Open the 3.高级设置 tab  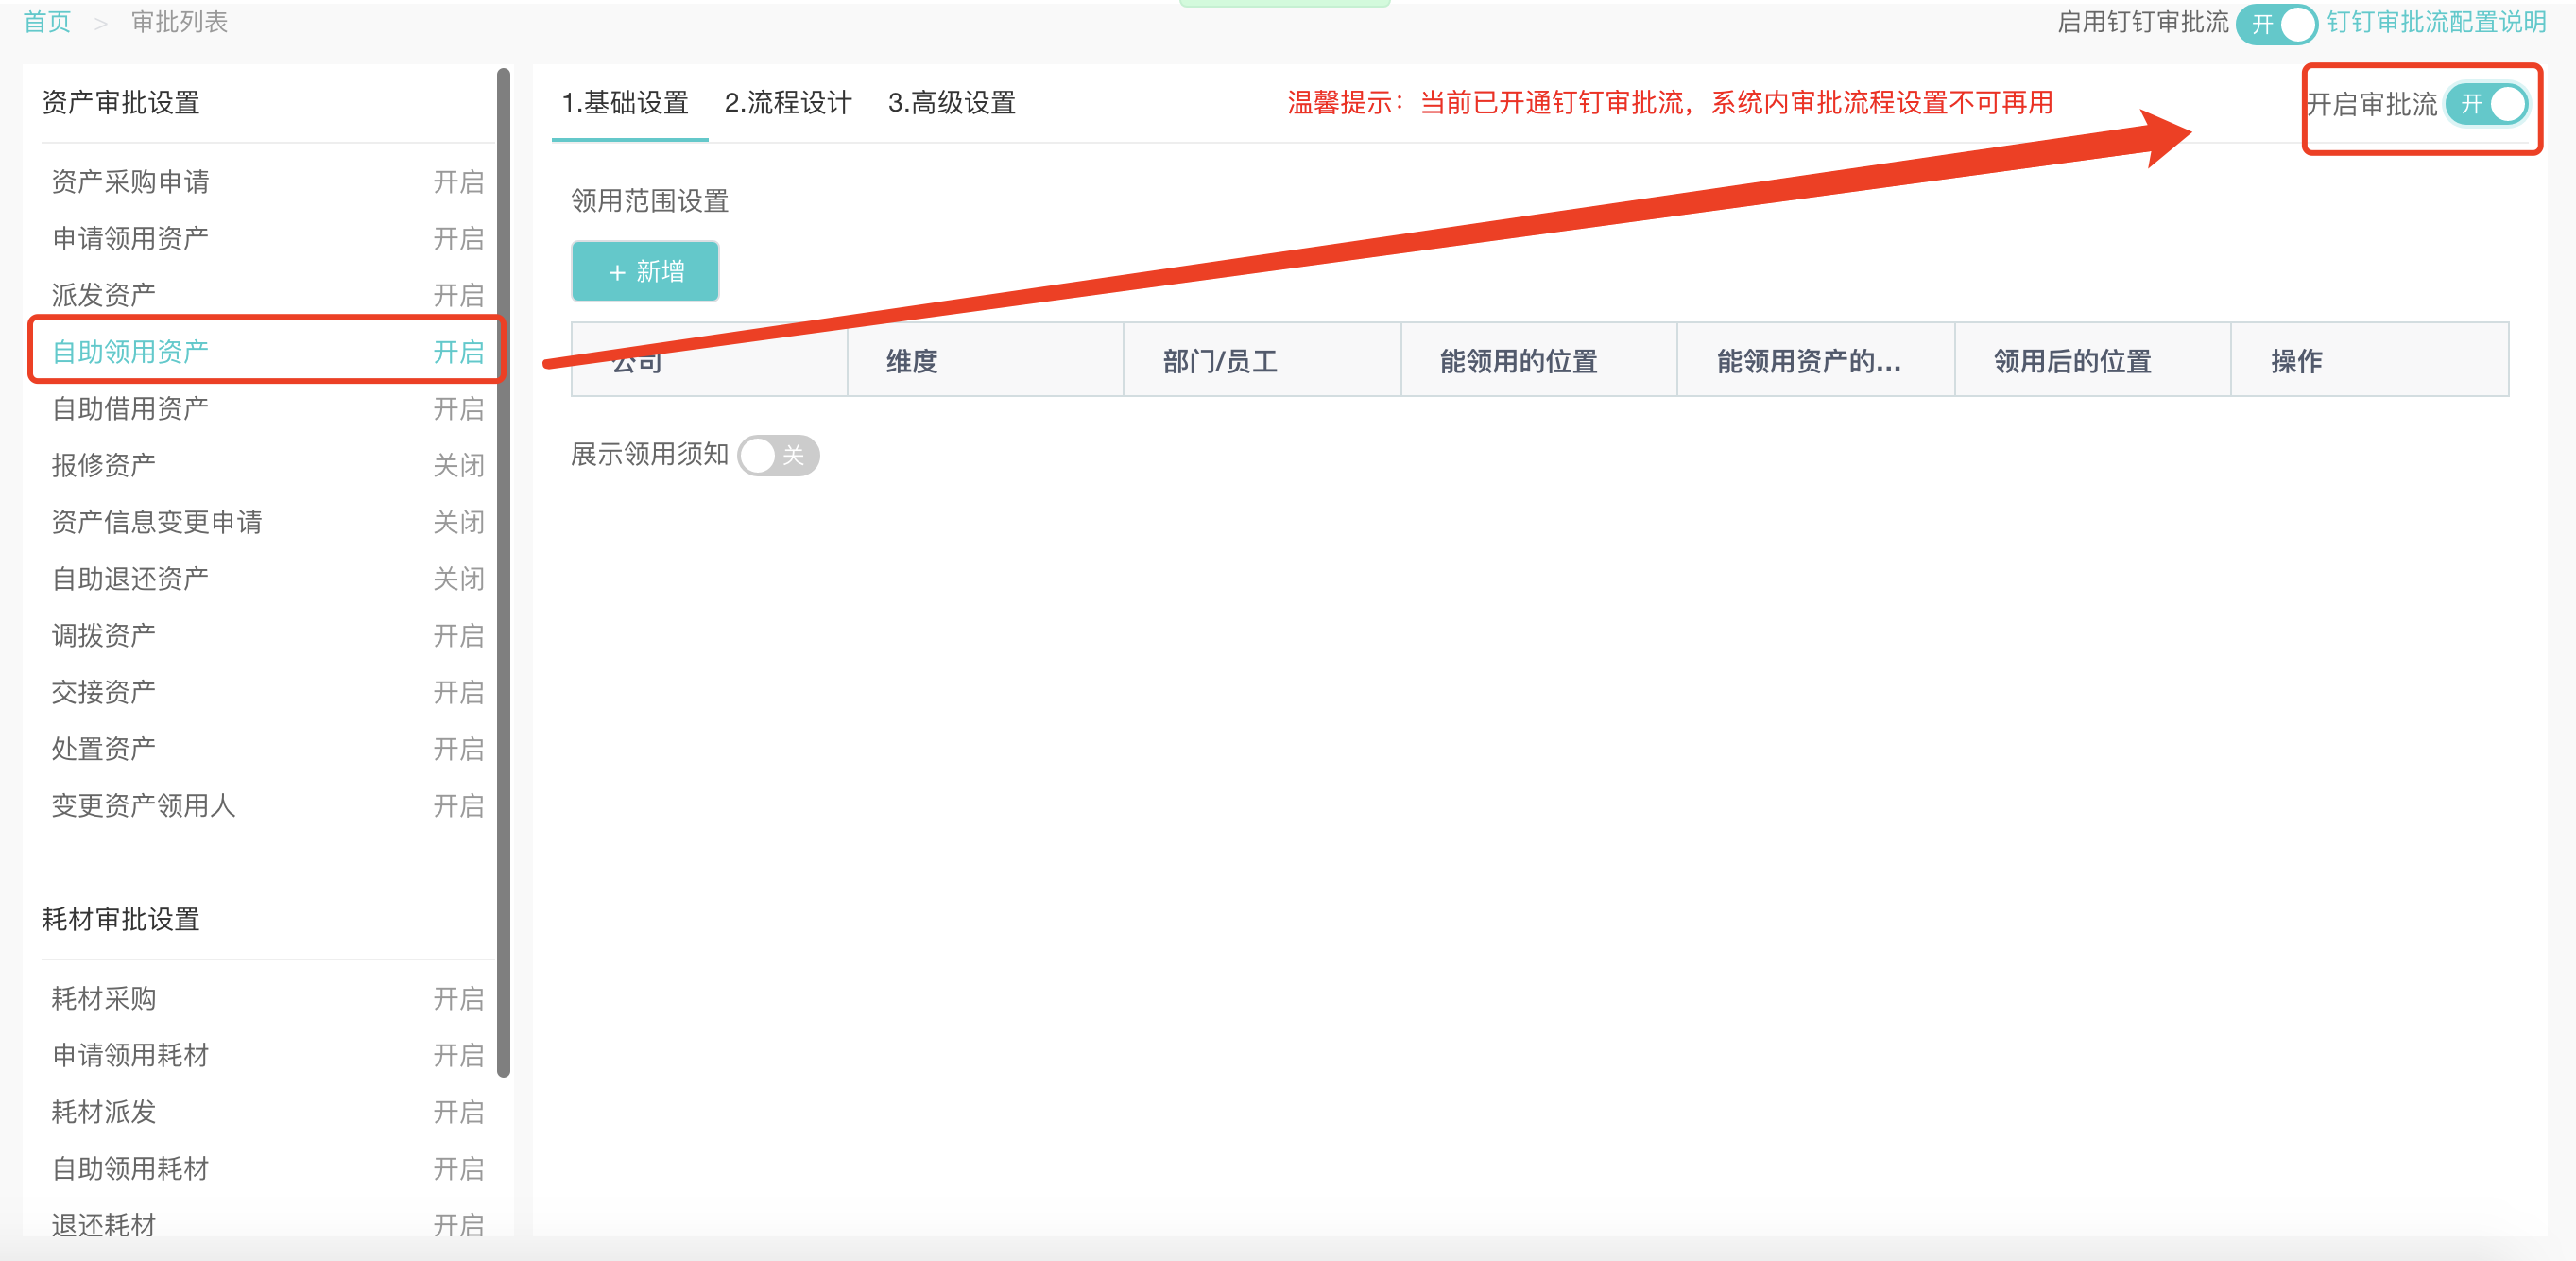951,103
